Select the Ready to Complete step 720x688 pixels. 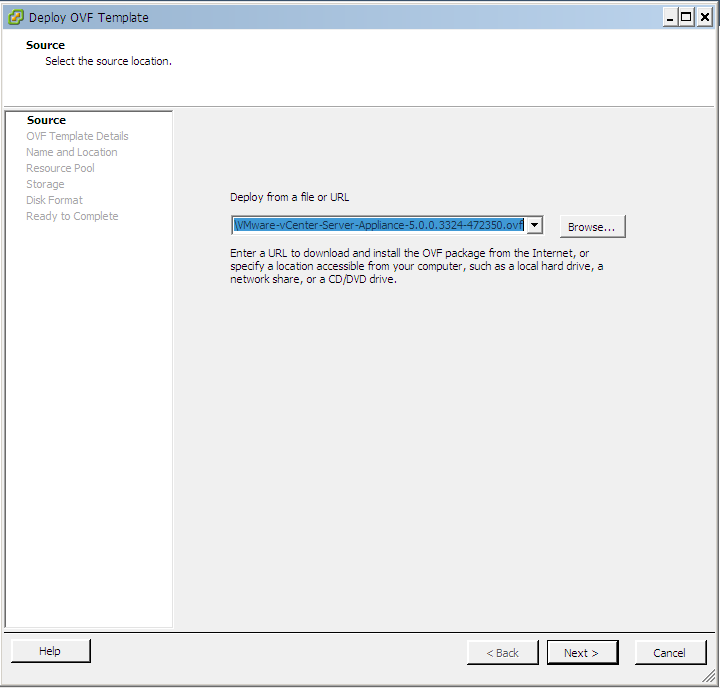(72, 216)
